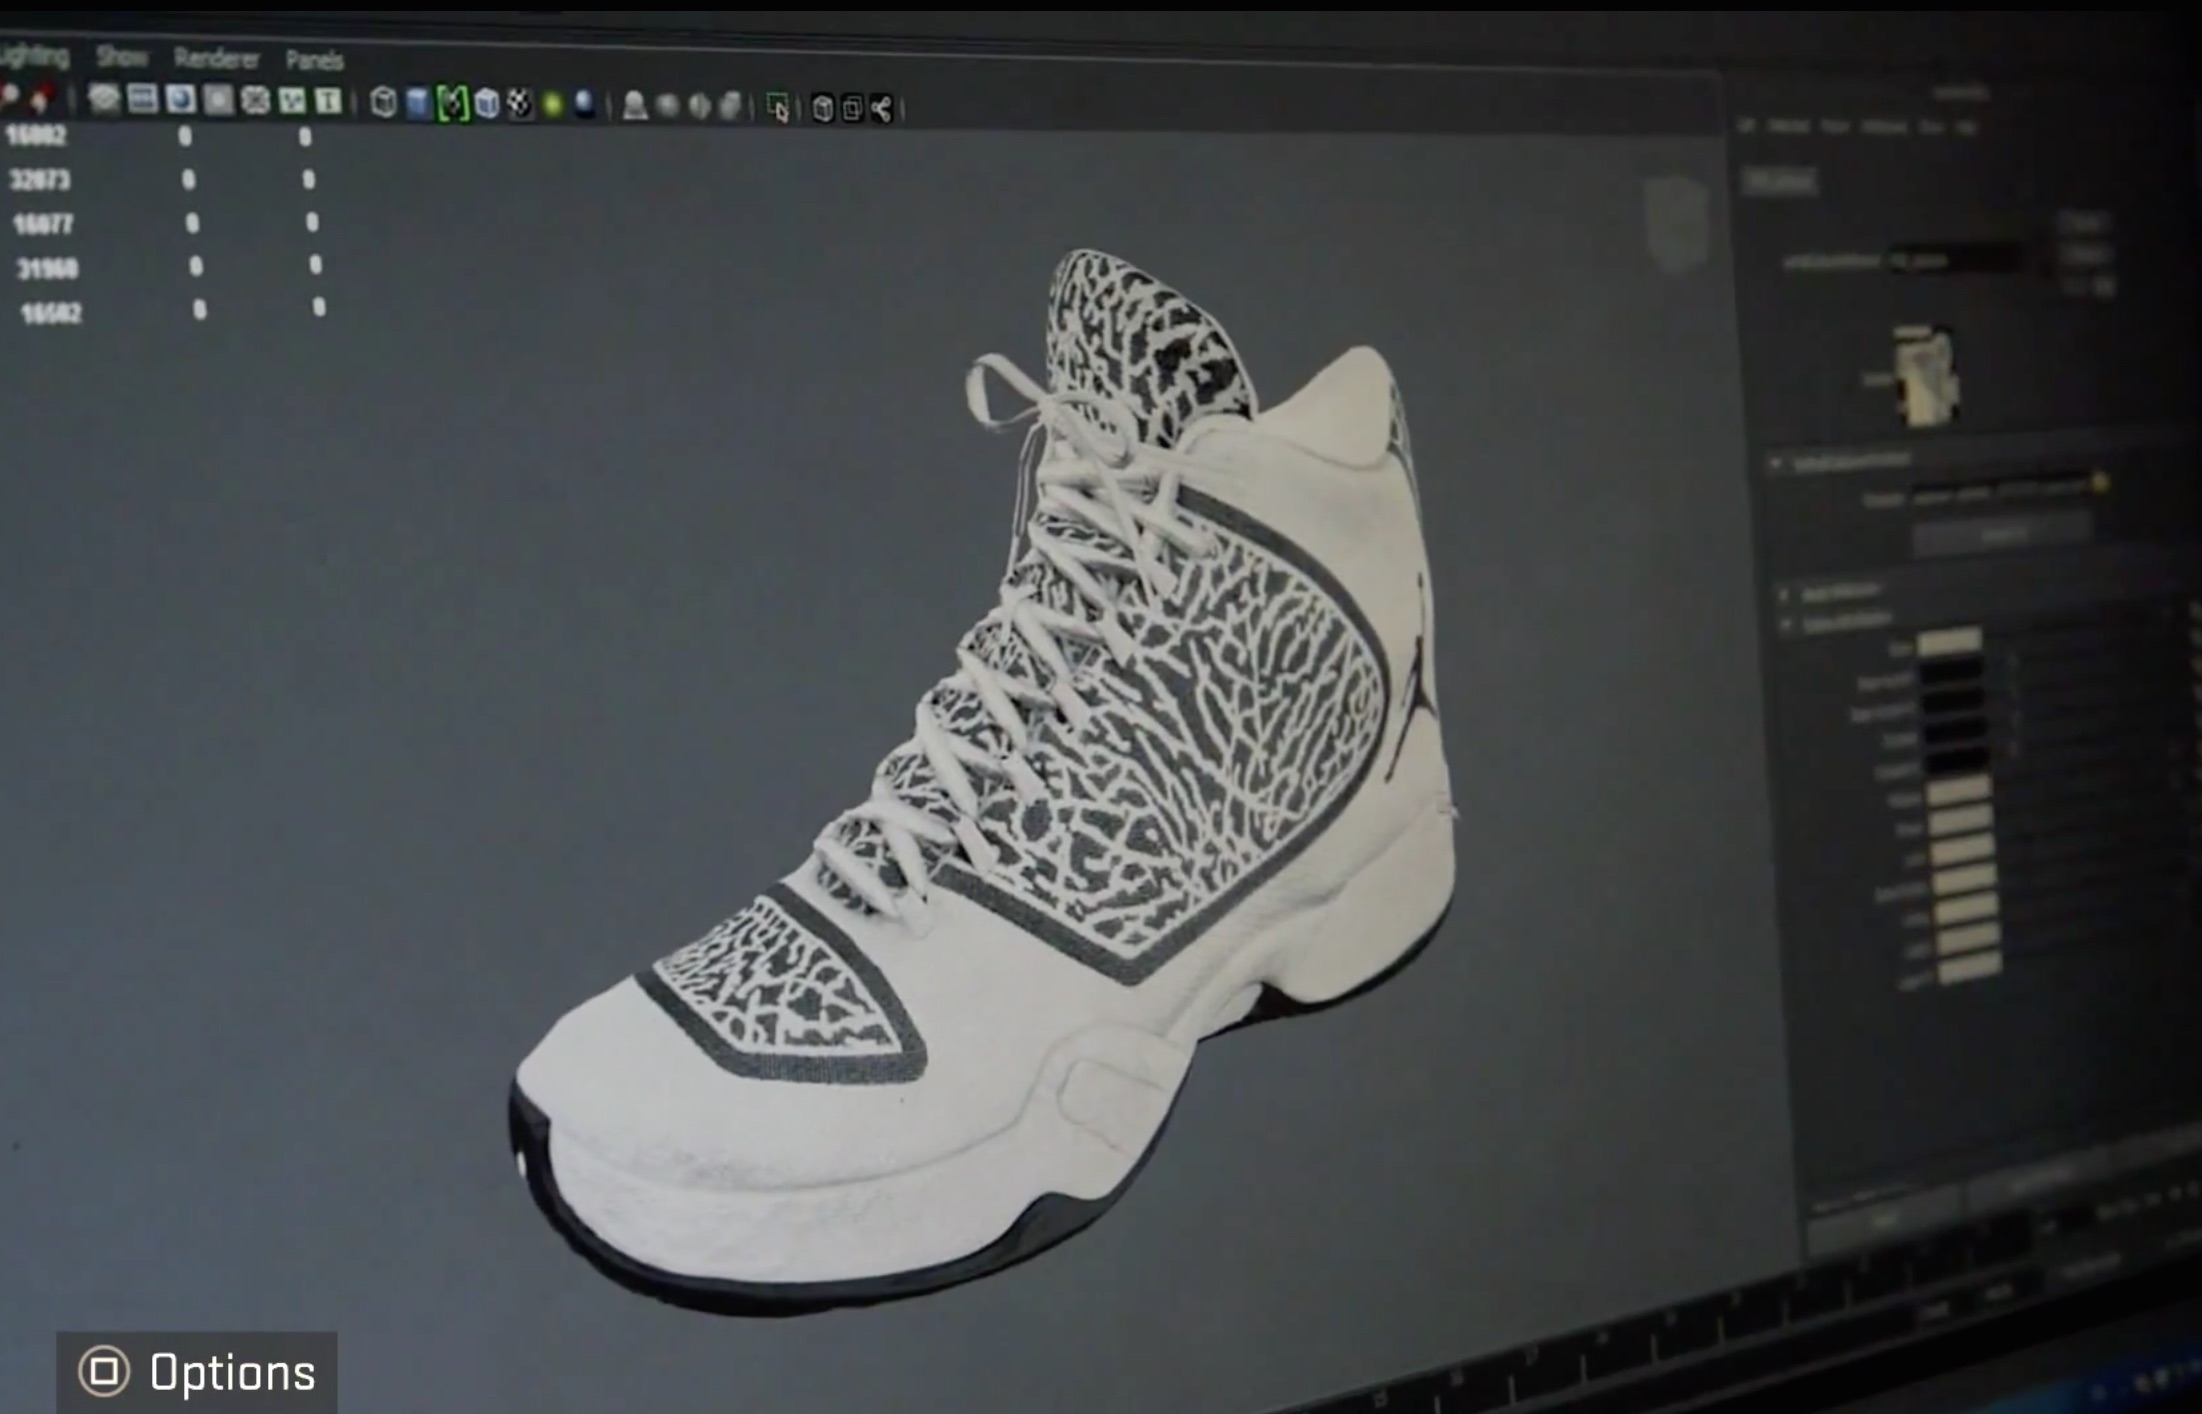The image size is (2202, 1414).
Task: Click the yellow use all lights icon
Action: pyautogui.click(x=553, y=104)
